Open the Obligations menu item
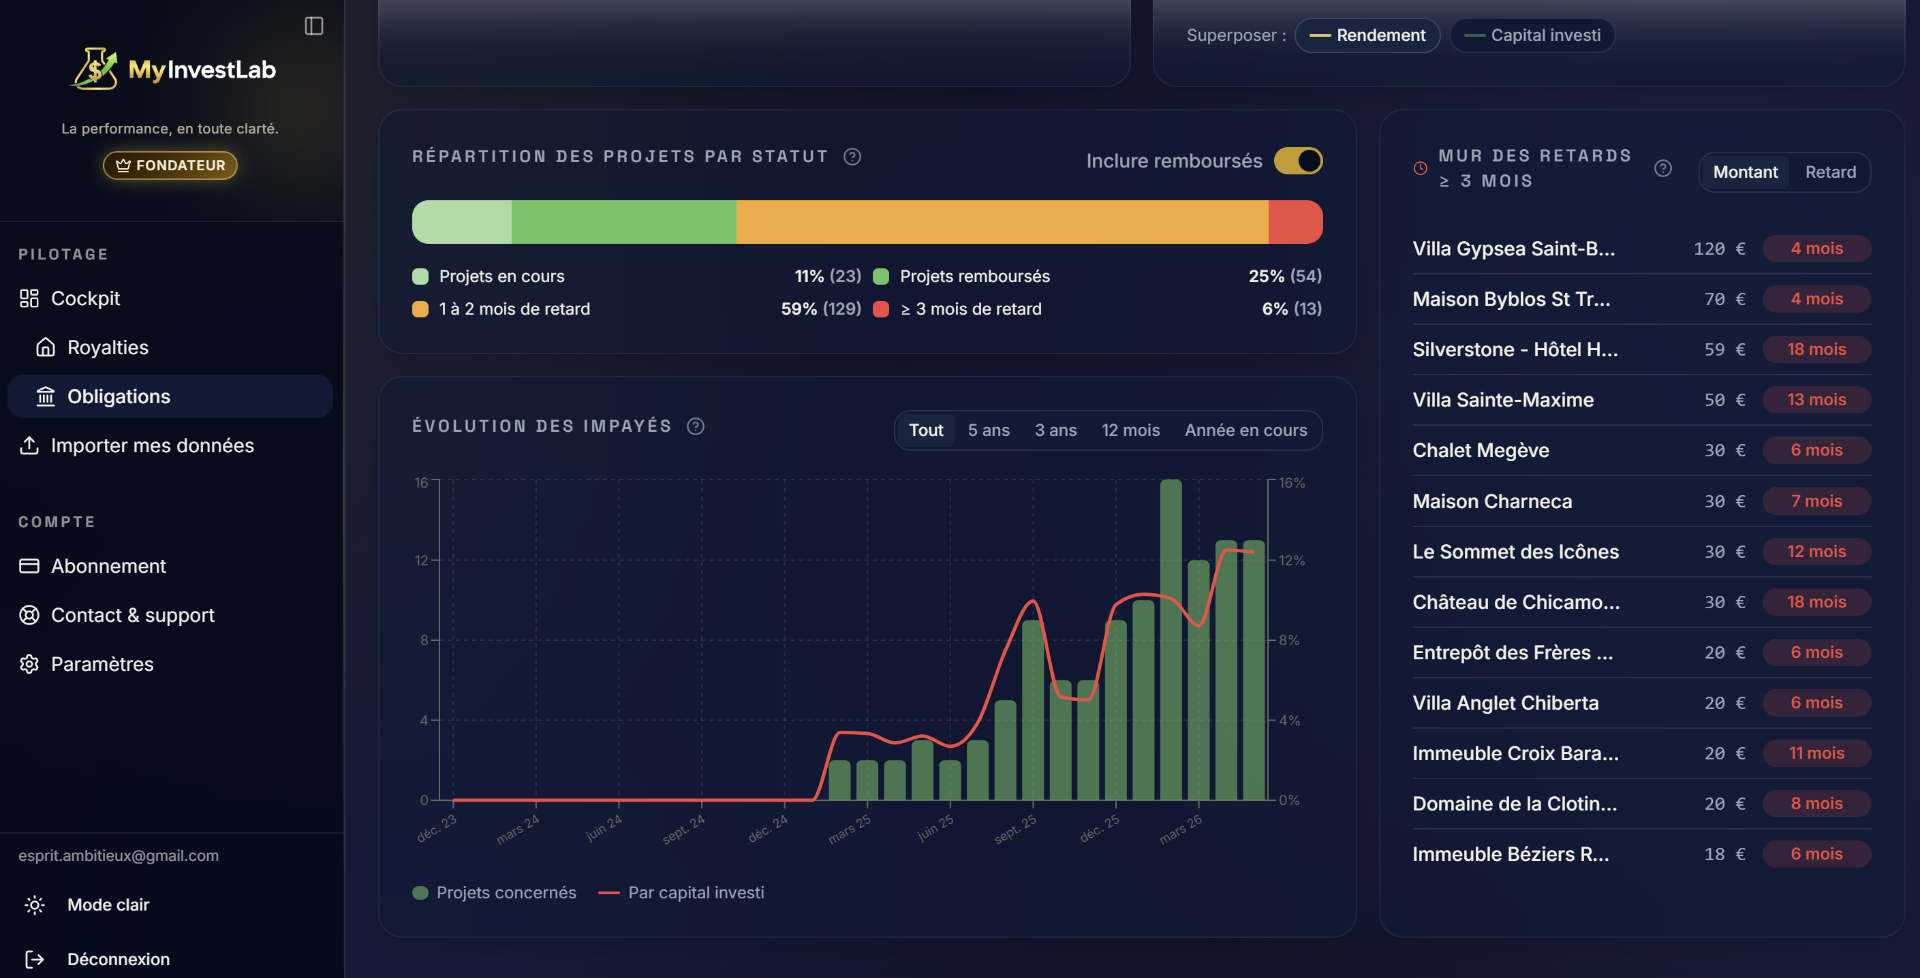Screen dimensions: 1920x978 [x=170, y=396]
